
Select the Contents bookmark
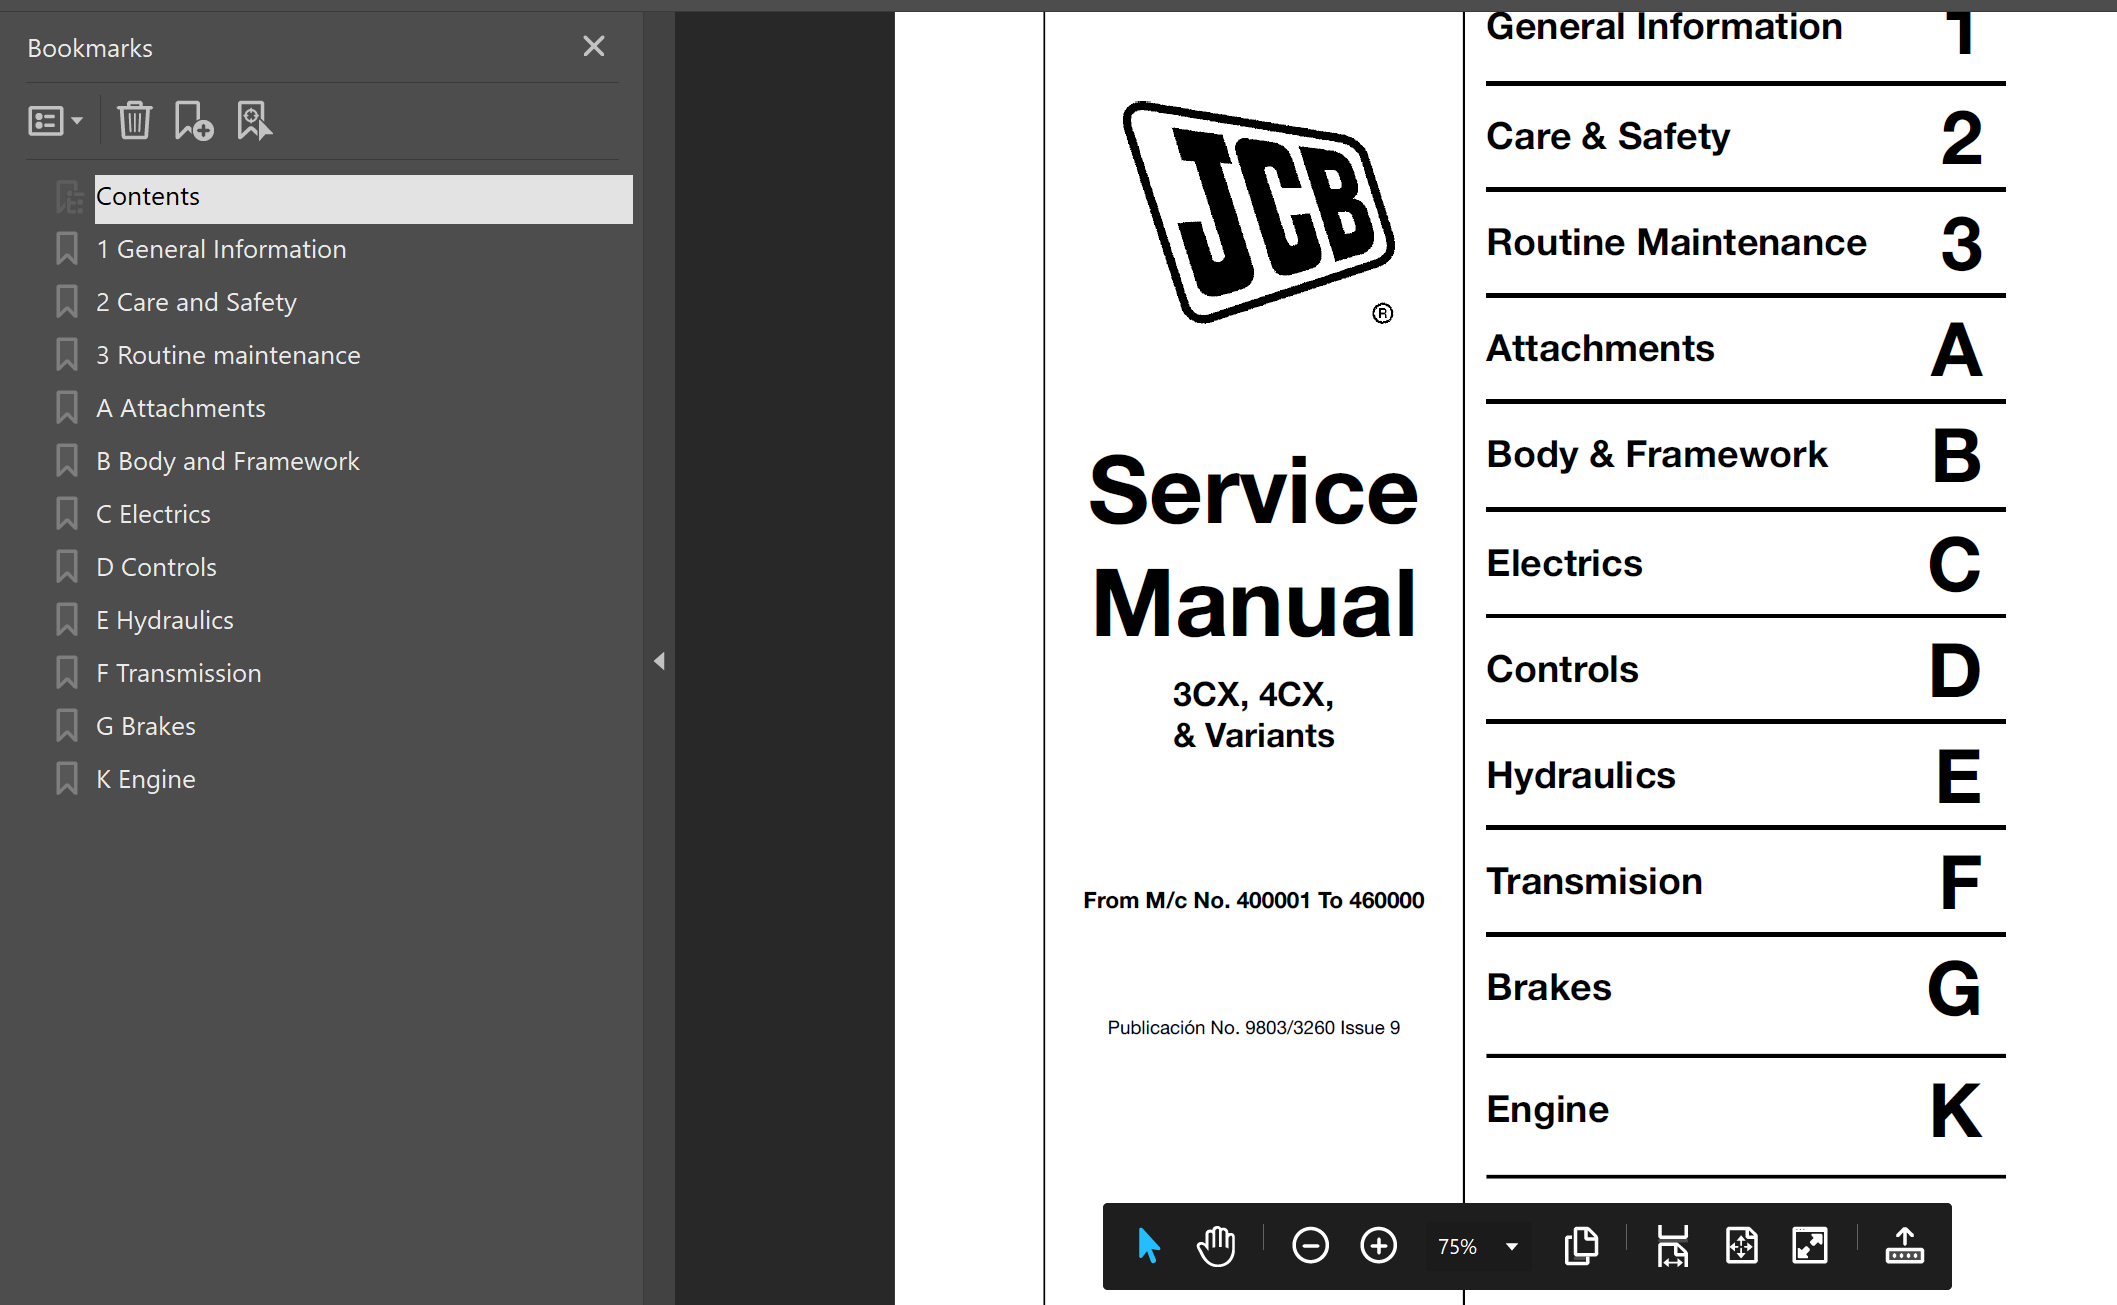(x=364, y=198)
